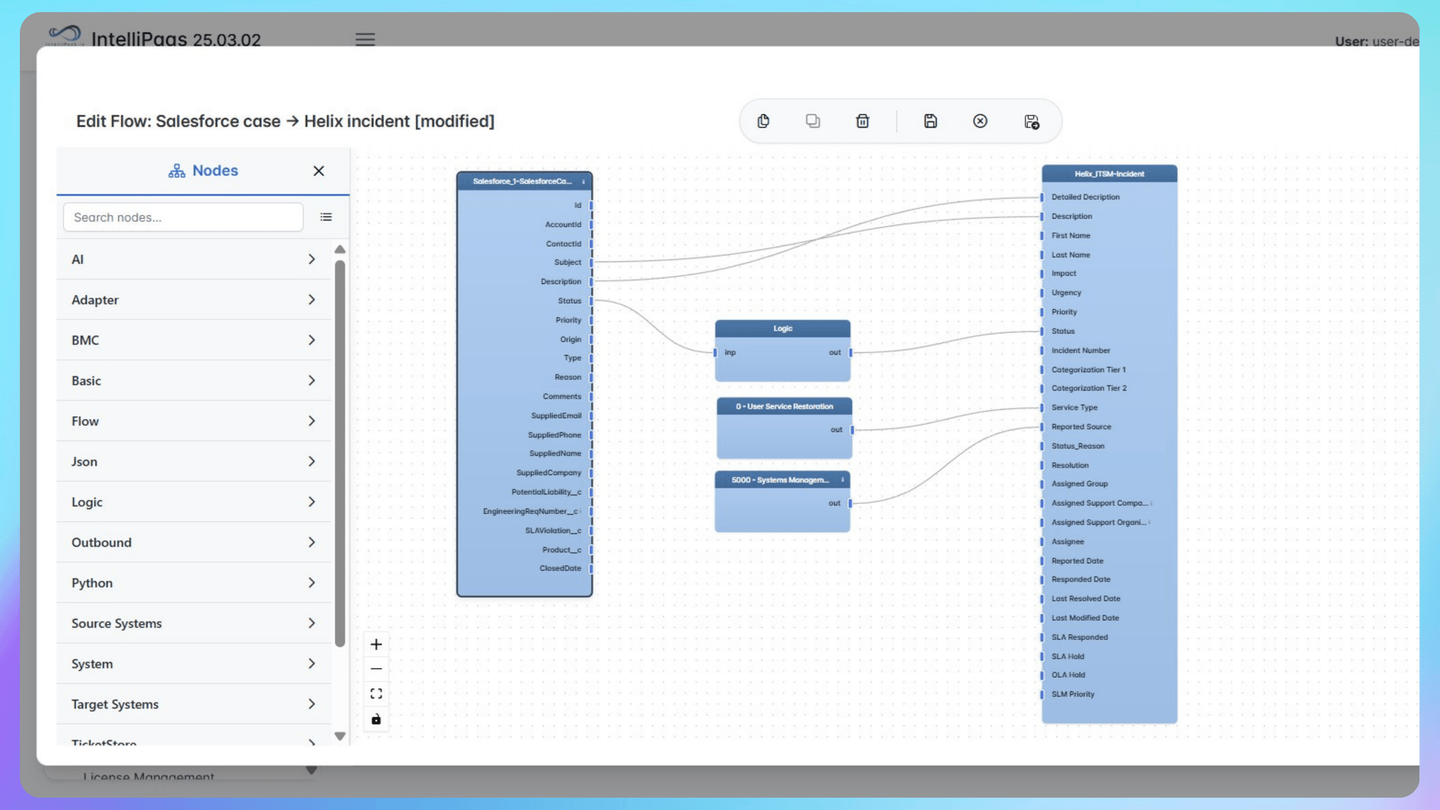
Task: Expand the Basic node category
Action: tap(194, 381)
